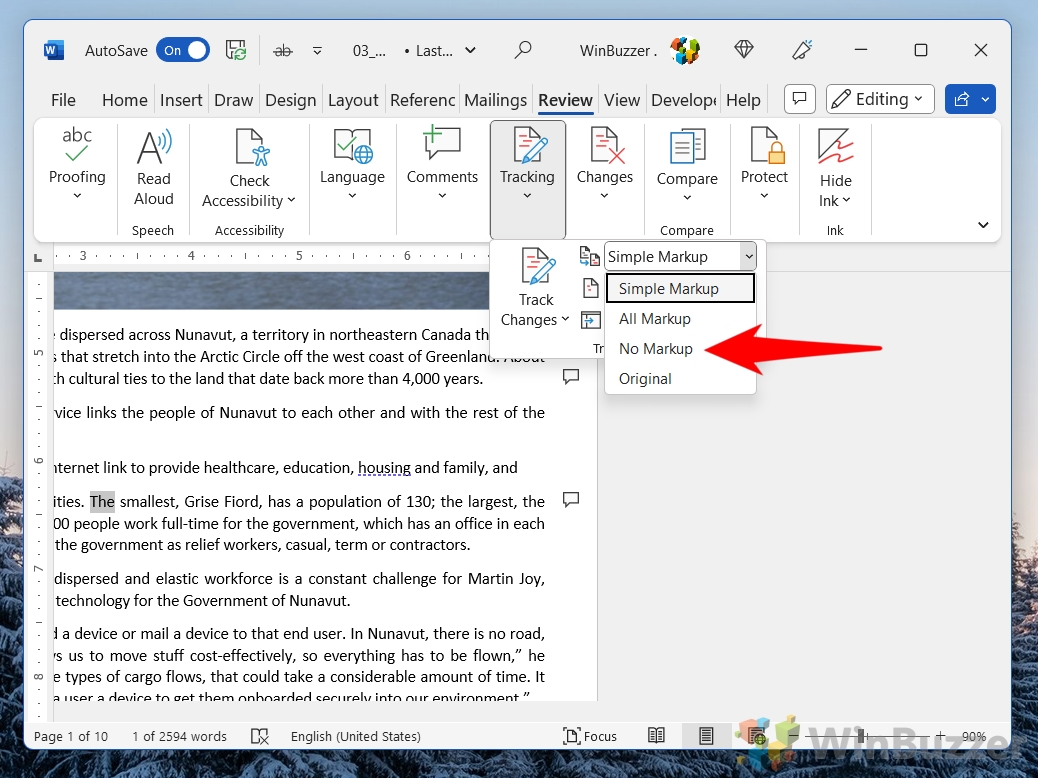Open the diamond premium icon
1038x778 pixels.
tap(743, 50)
